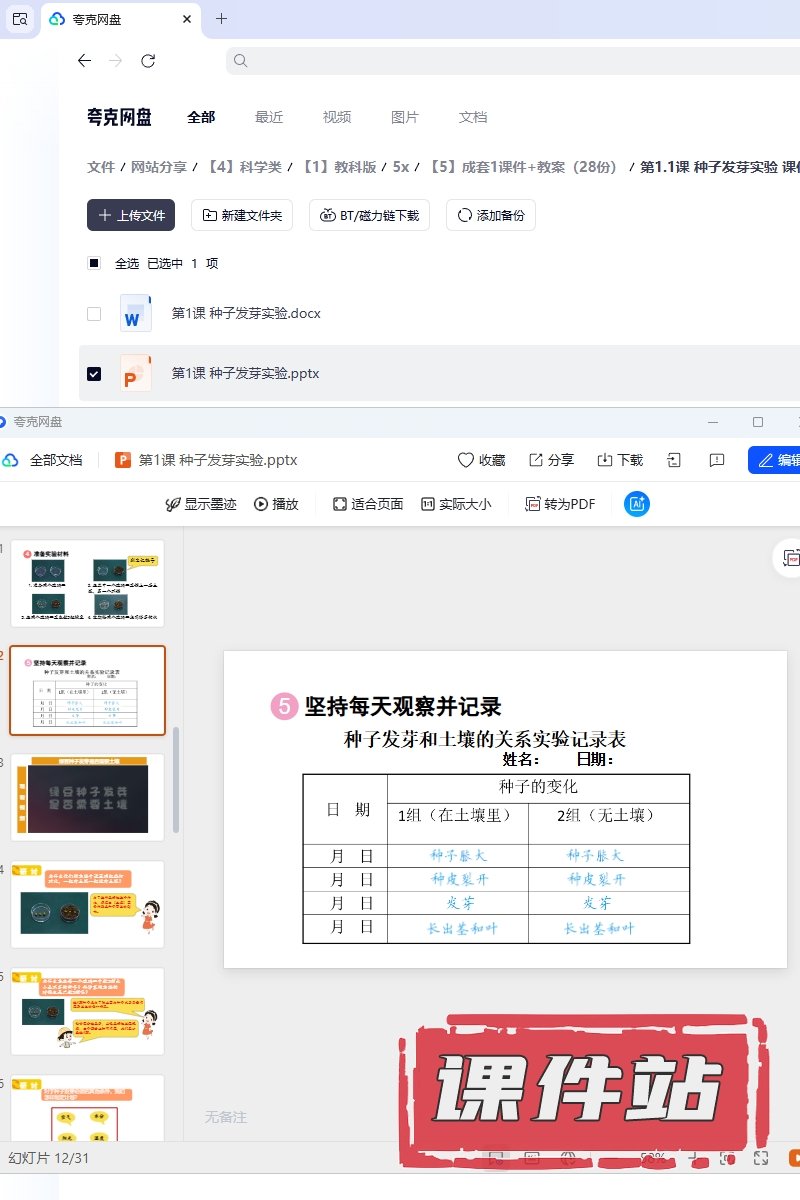
Task: Click the 新建文件夹 button
Action: click(242, 215)
